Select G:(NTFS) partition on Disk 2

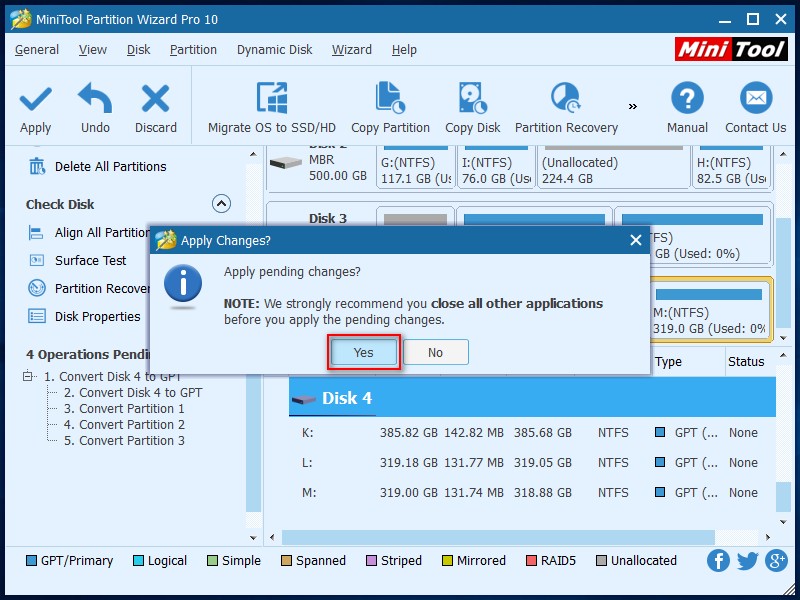[415, 167]
